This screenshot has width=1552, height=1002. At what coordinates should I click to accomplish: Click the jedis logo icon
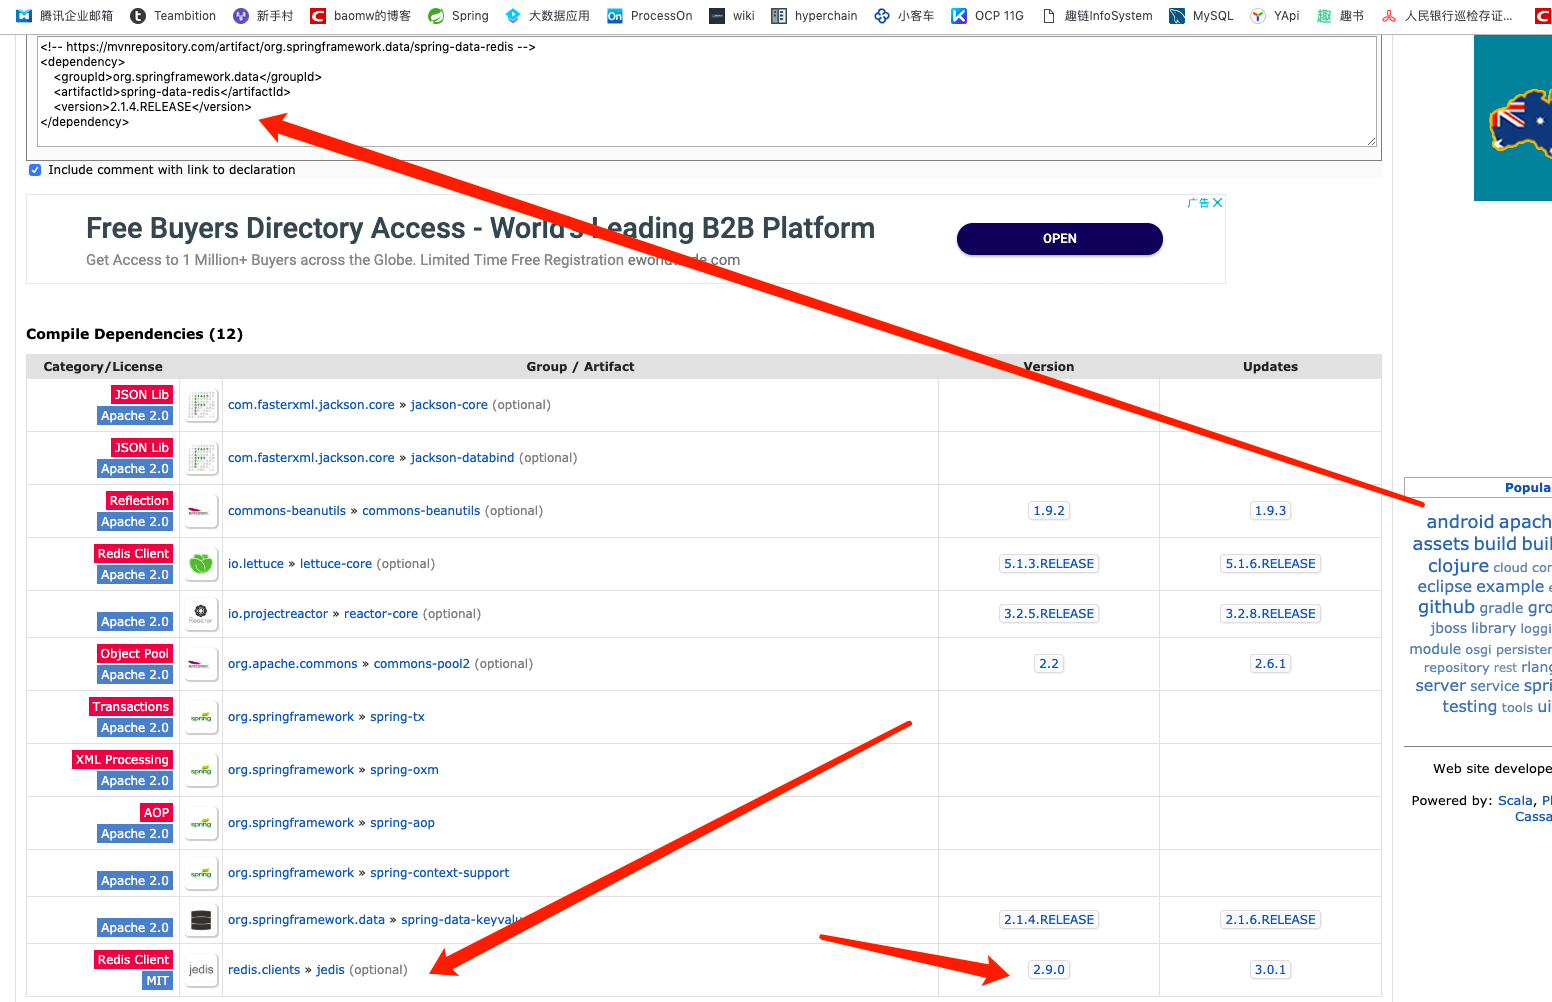[202, 970]
